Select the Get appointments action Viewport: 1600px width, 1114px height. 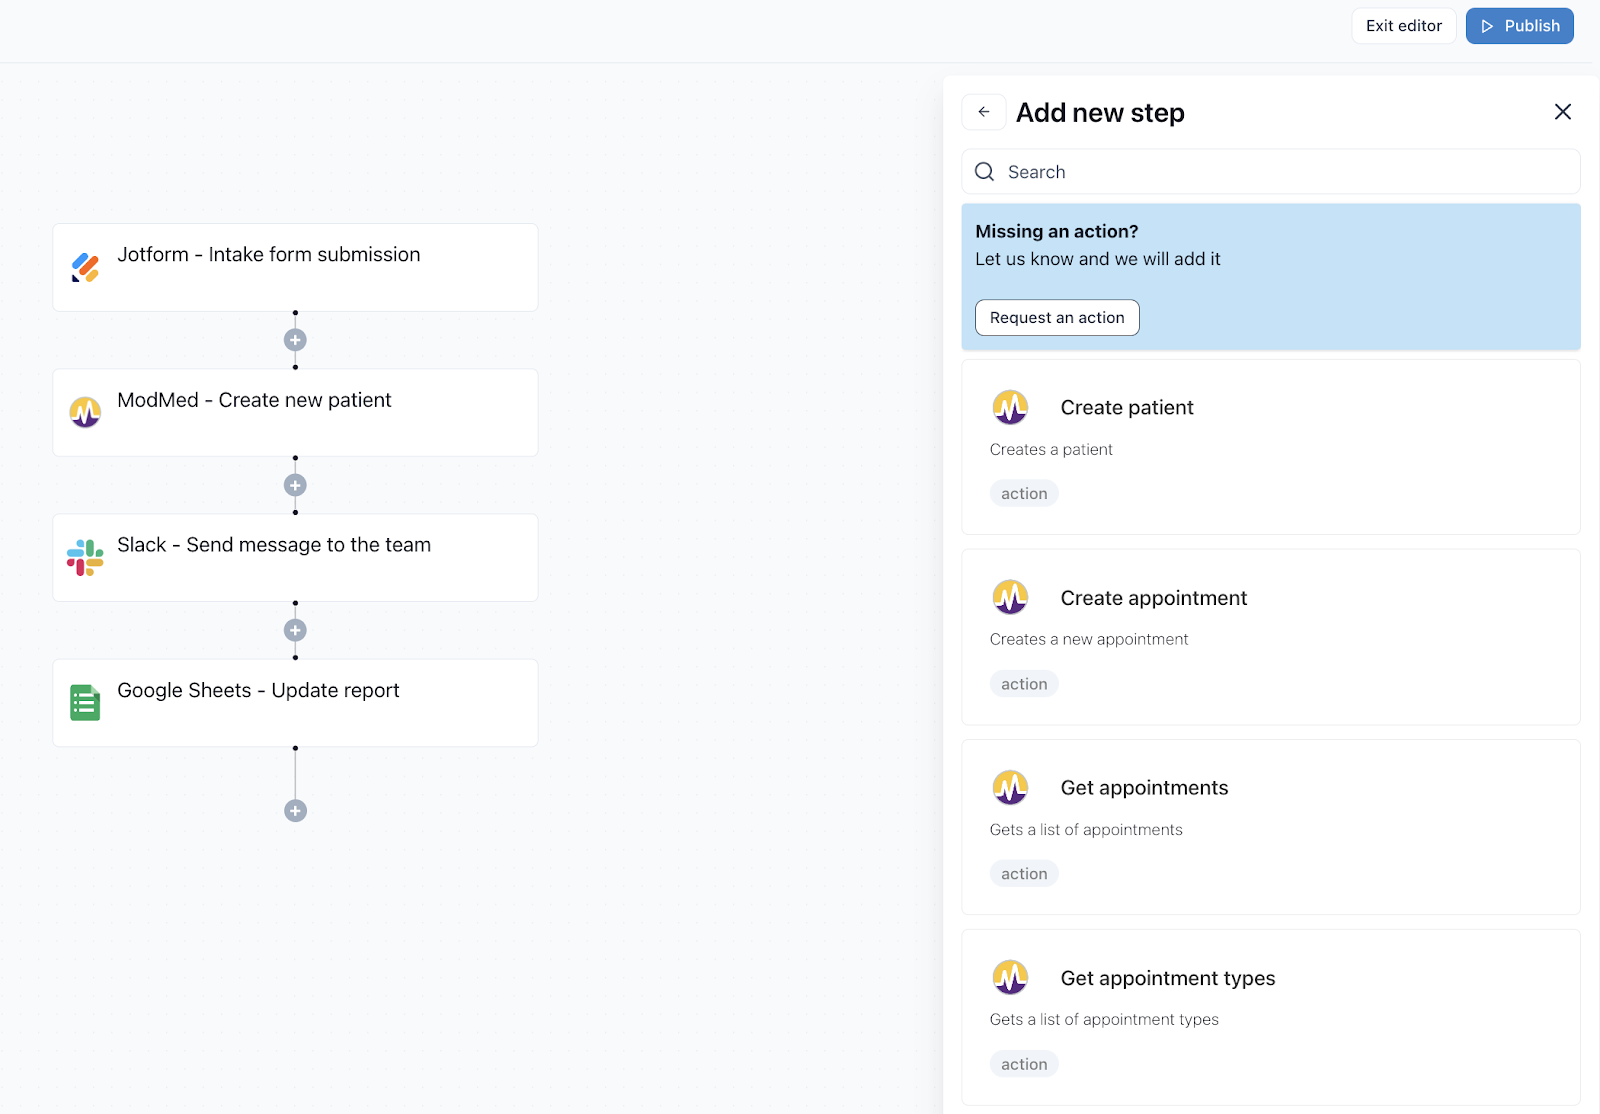point(1271,827)
